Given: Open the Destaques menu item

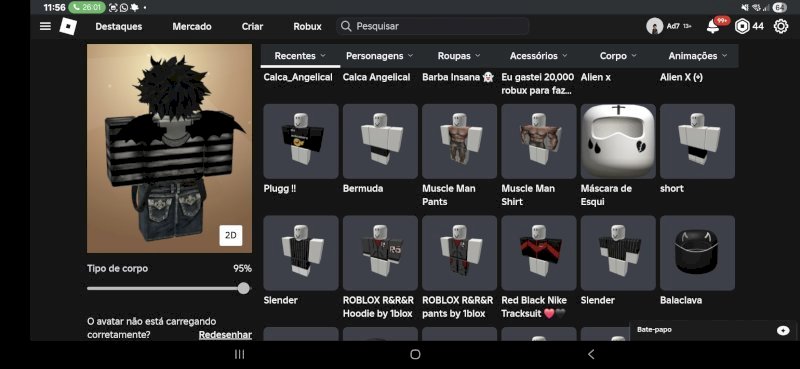Looking at the screenshot, I should pos(118,27).
